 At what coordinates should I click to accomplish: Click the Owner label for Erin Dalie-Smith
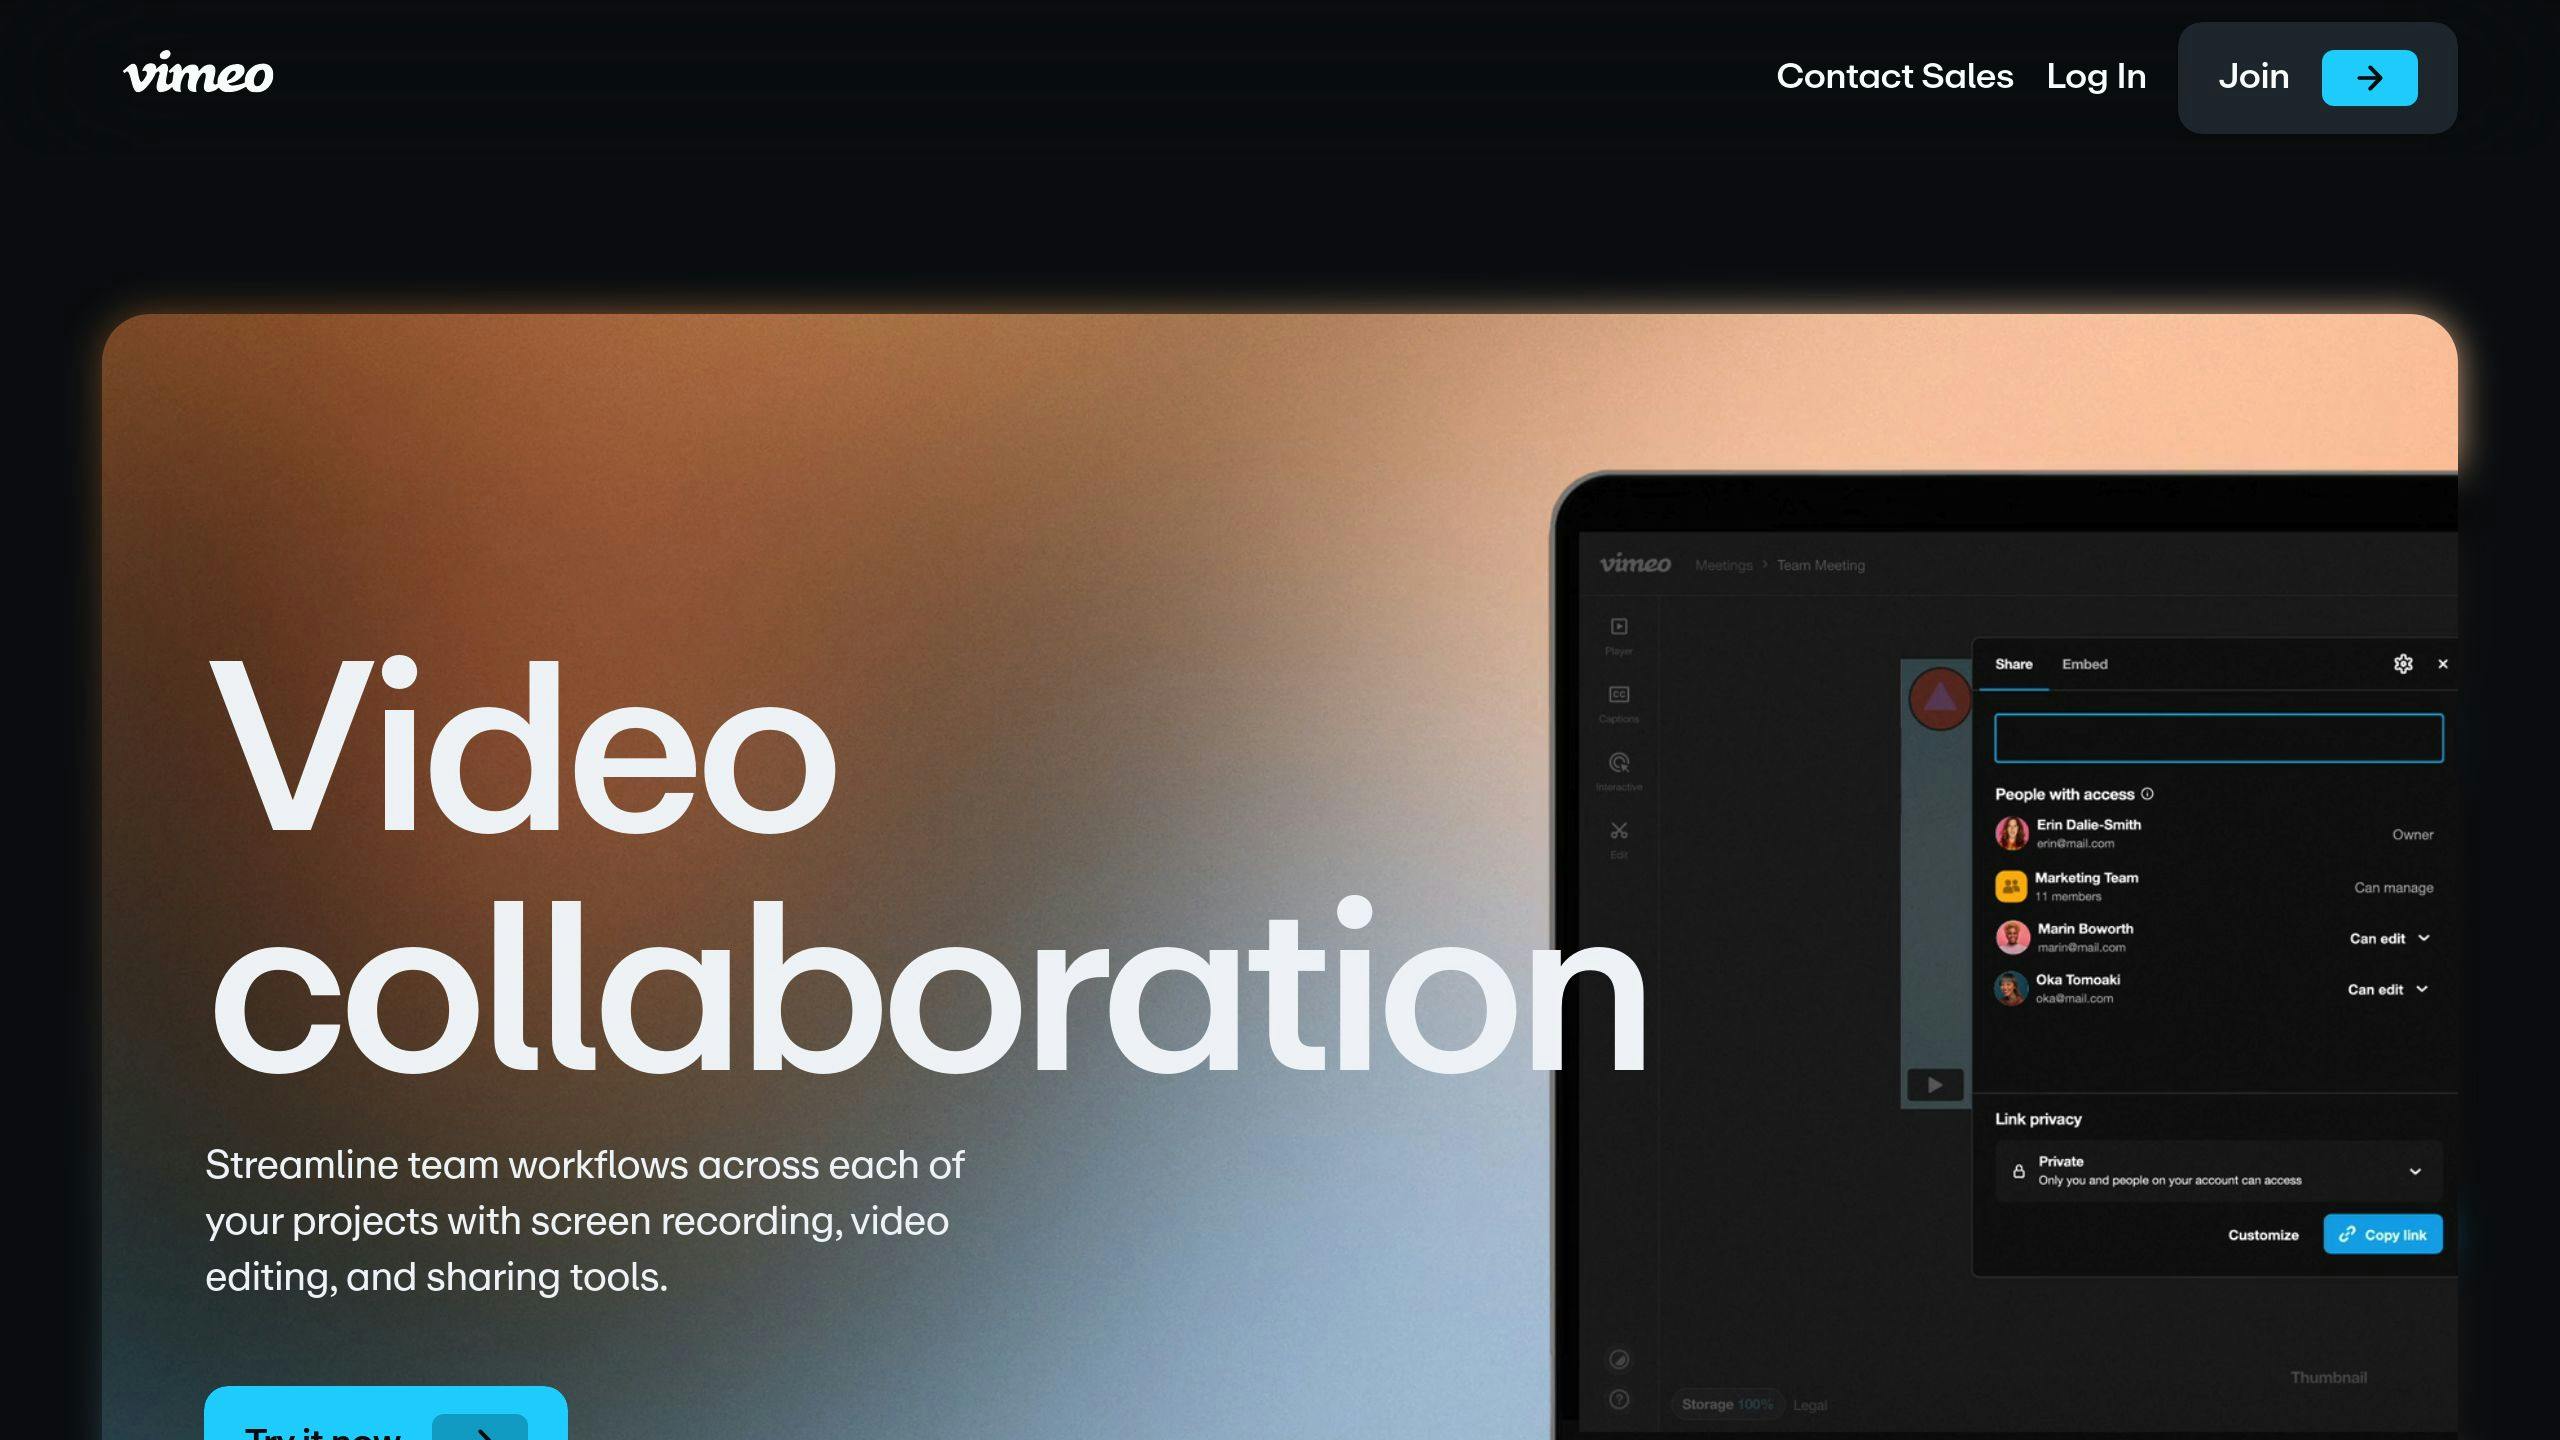2412,834
